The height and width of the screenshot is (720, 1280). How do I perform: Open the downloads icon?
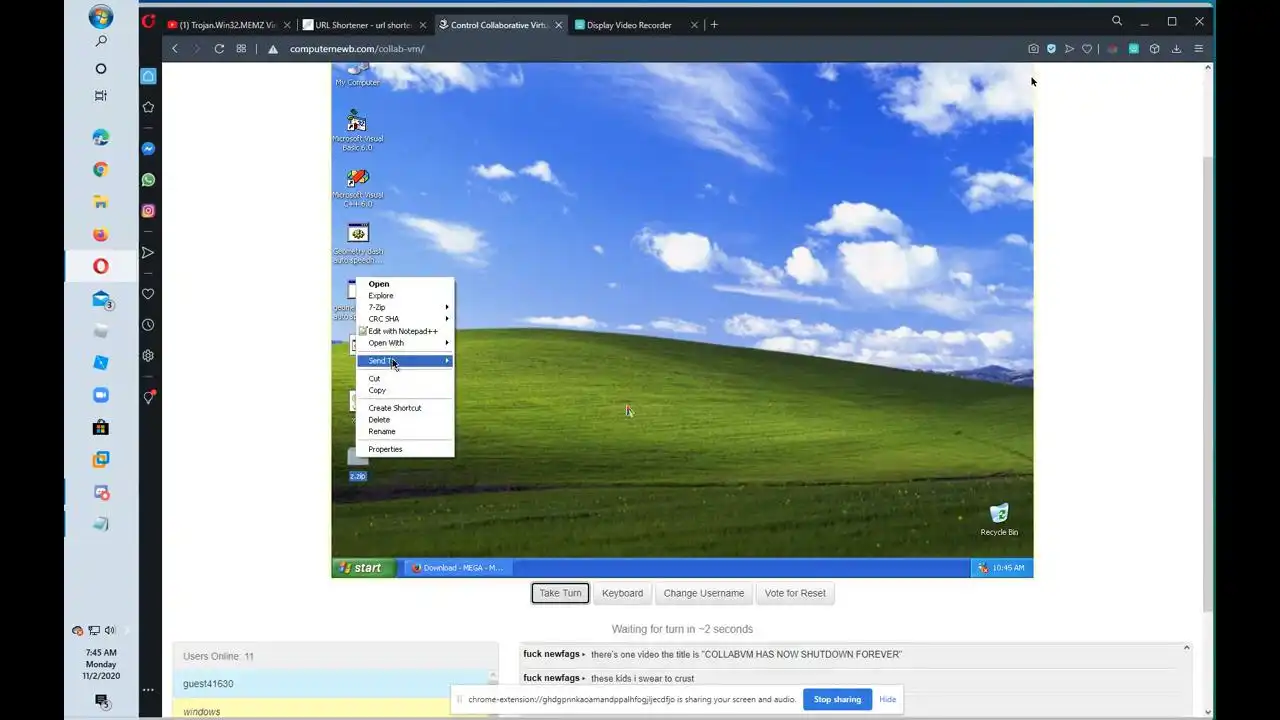1176,48
